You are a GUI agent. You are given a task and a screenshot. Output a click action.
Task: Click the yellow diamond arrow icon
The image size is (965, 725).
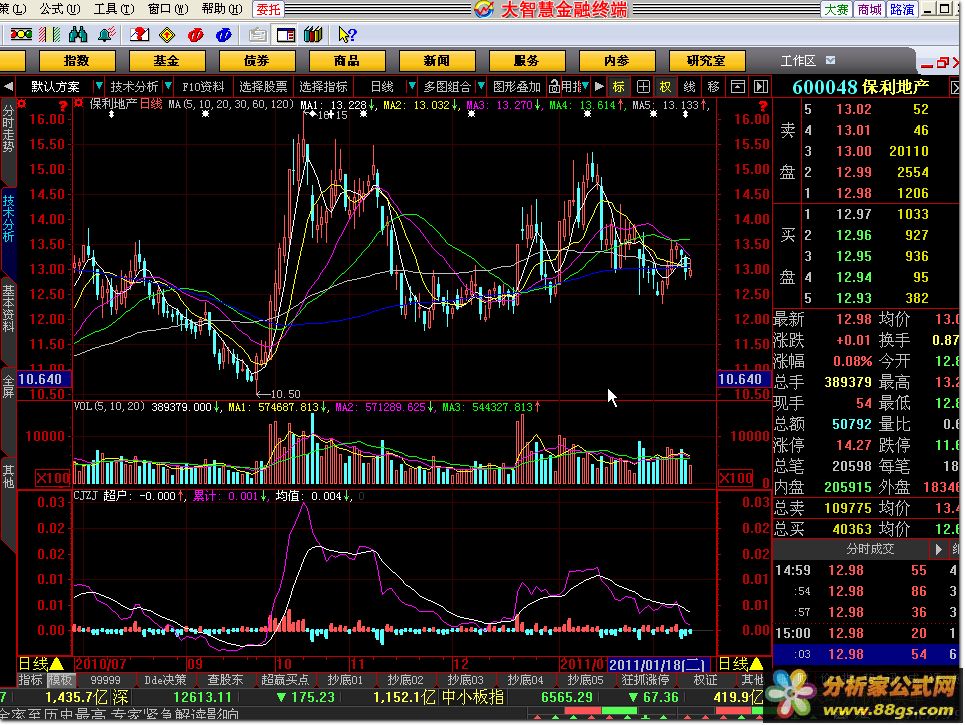pos(167,35)
